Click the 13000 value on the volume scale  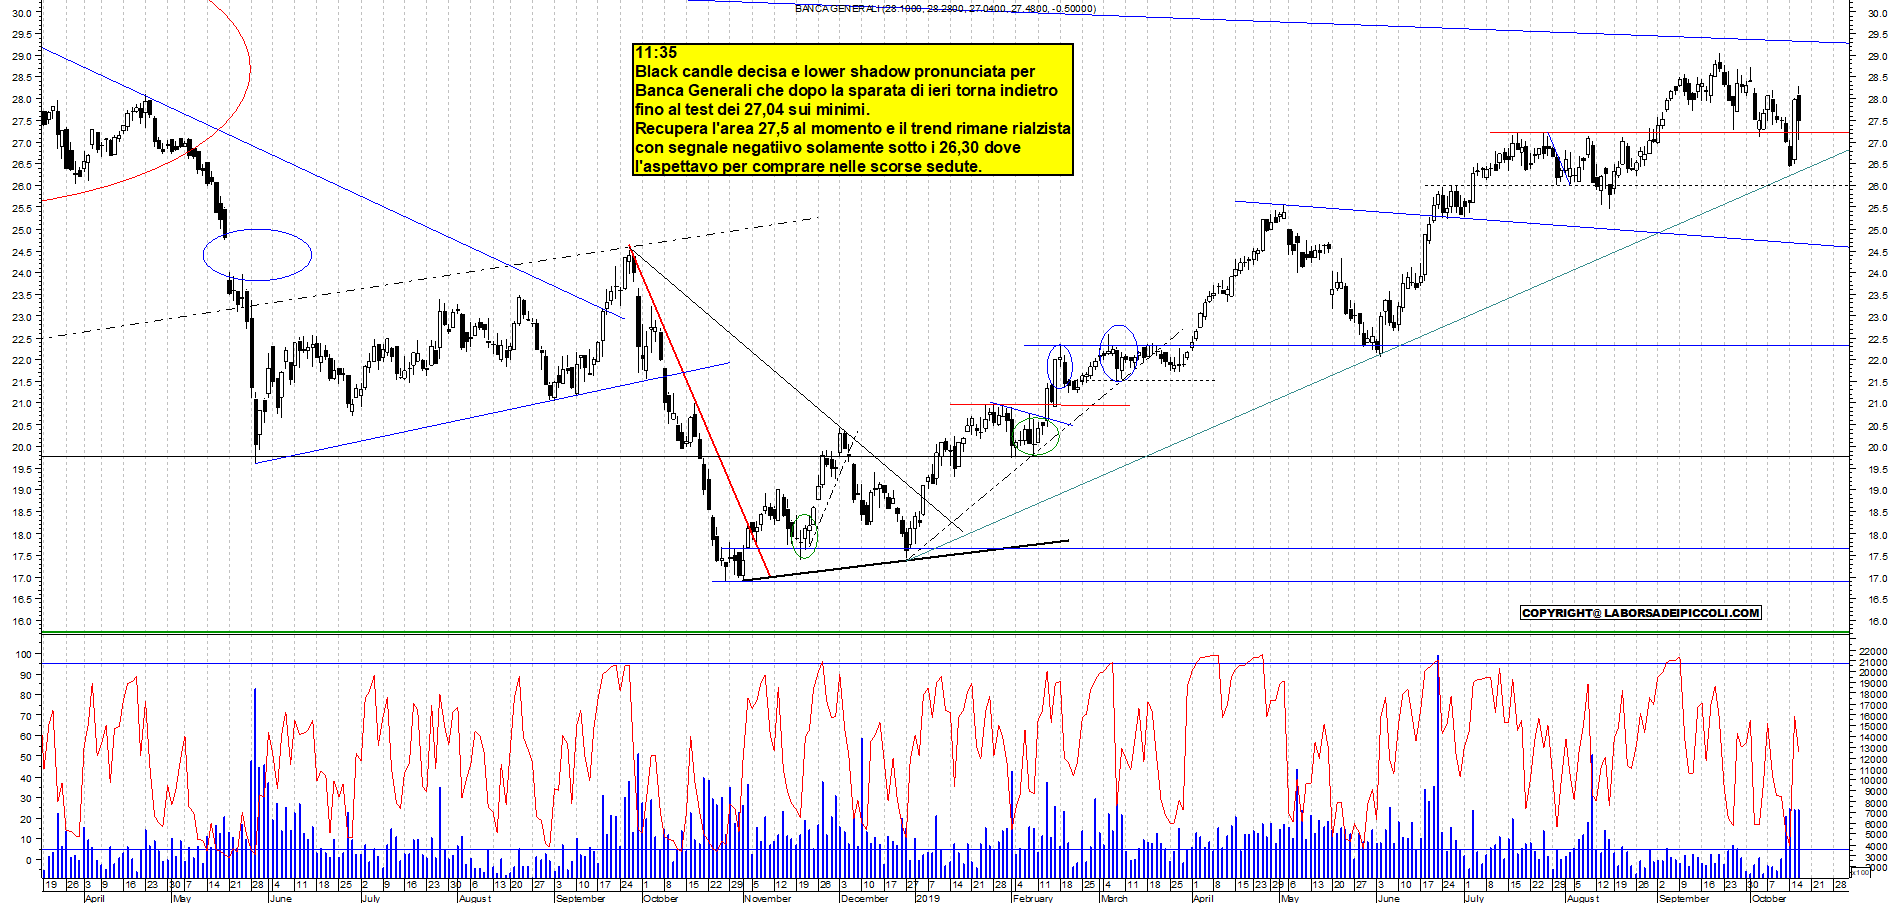click(1872, 749)
